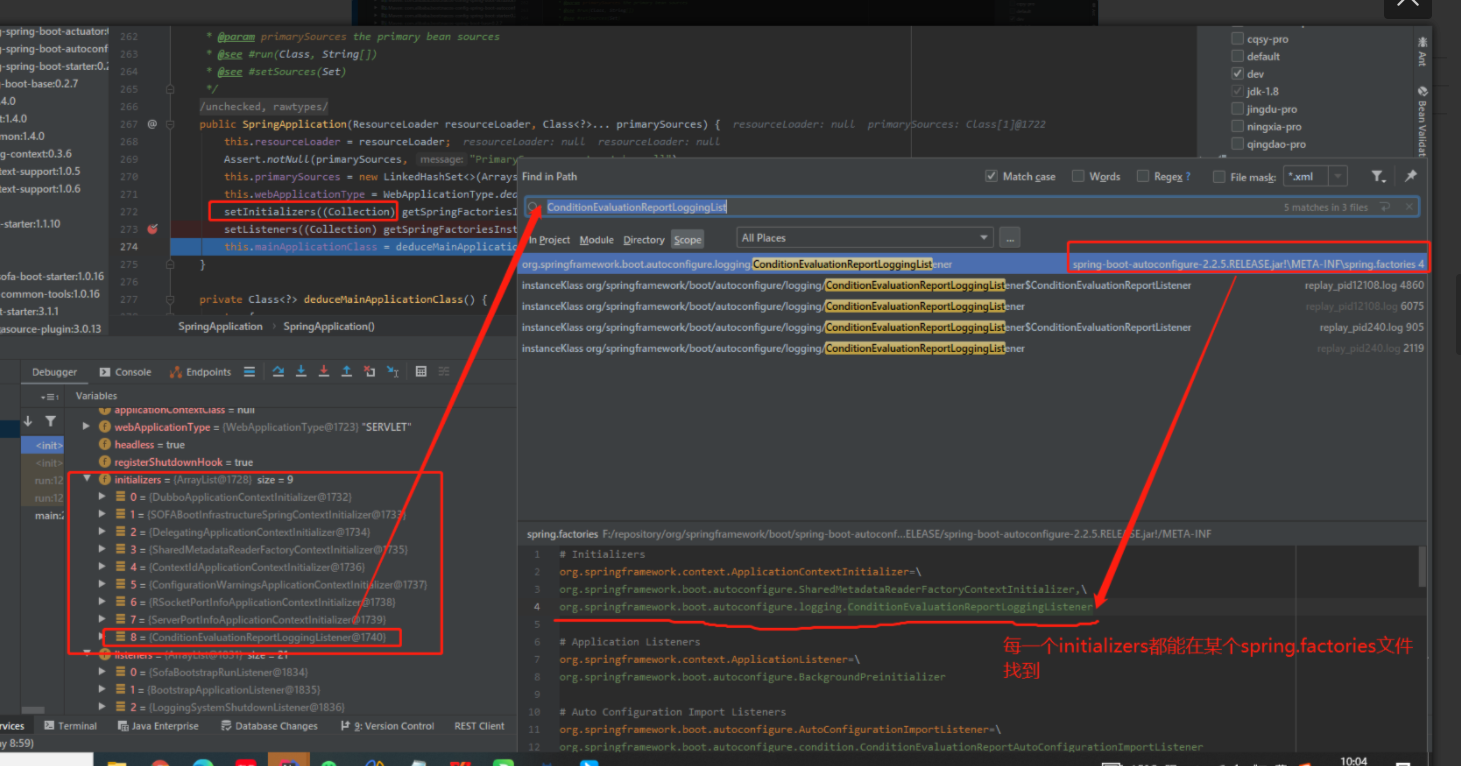Check the ningxia-pro profile
The height and width of the screenshot is (766, 1461).
(1238, 126)
